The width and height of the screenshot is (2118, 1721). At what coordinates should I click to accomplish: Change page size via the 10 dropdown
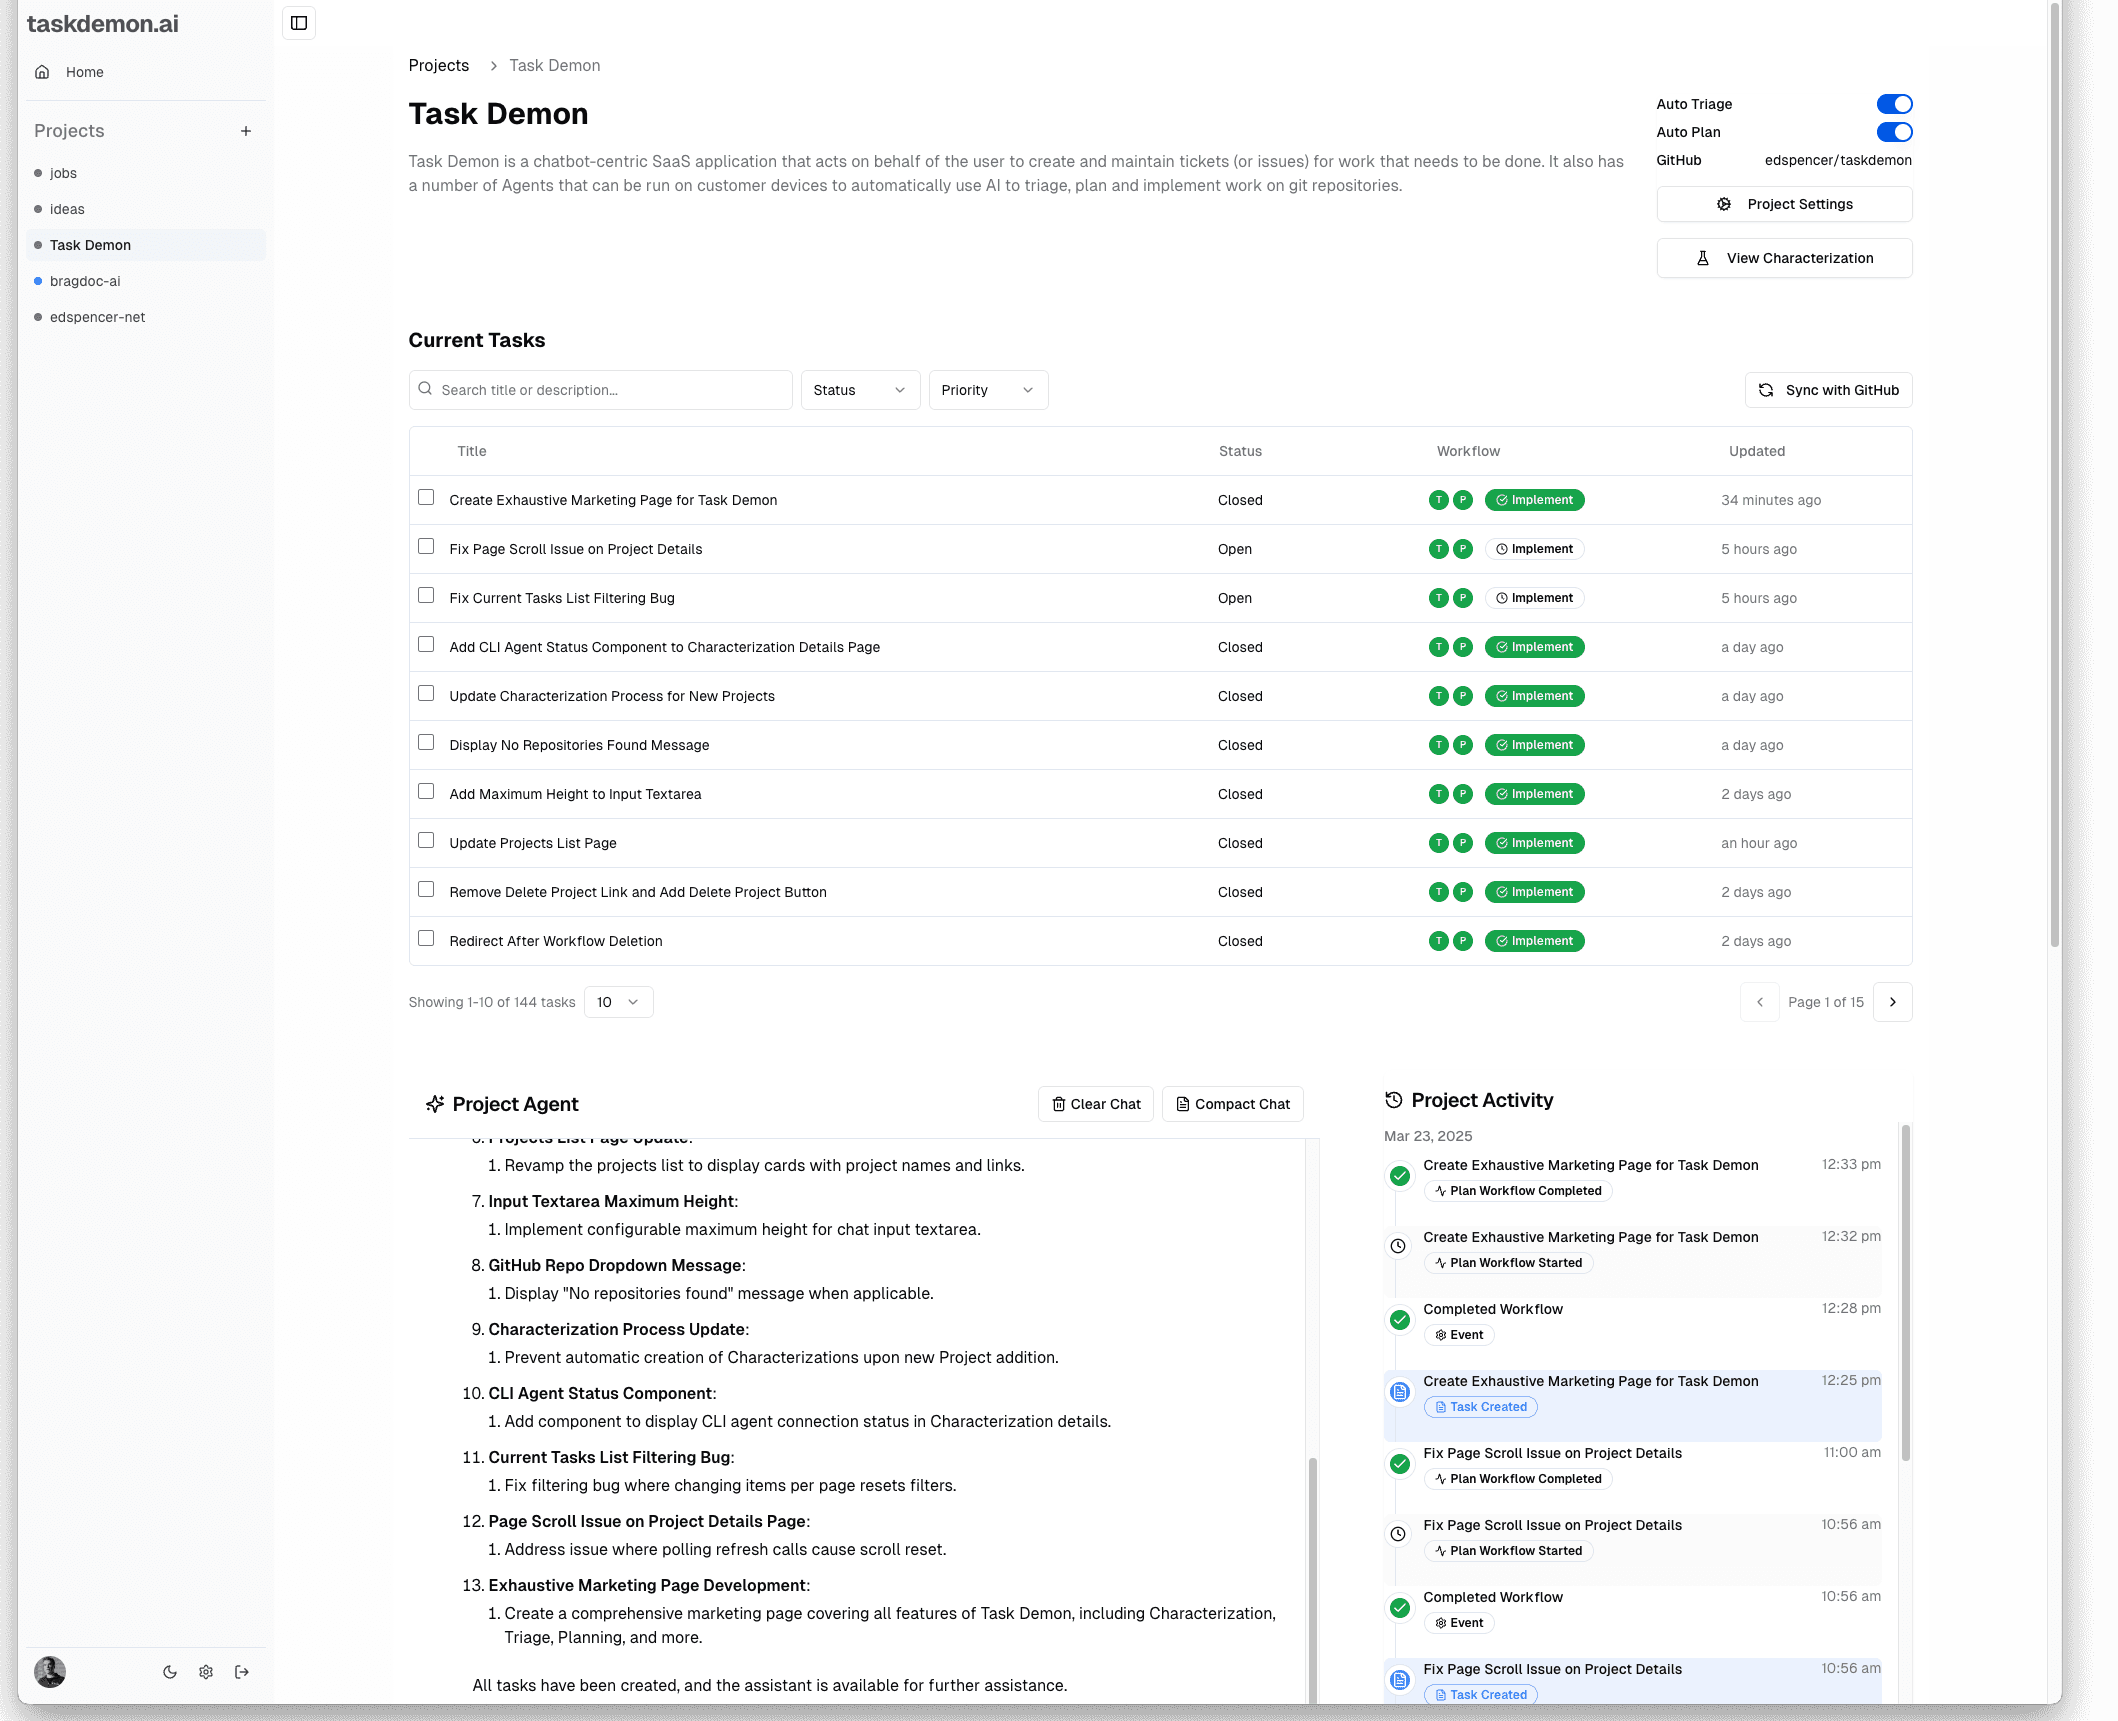point(617,1001)
